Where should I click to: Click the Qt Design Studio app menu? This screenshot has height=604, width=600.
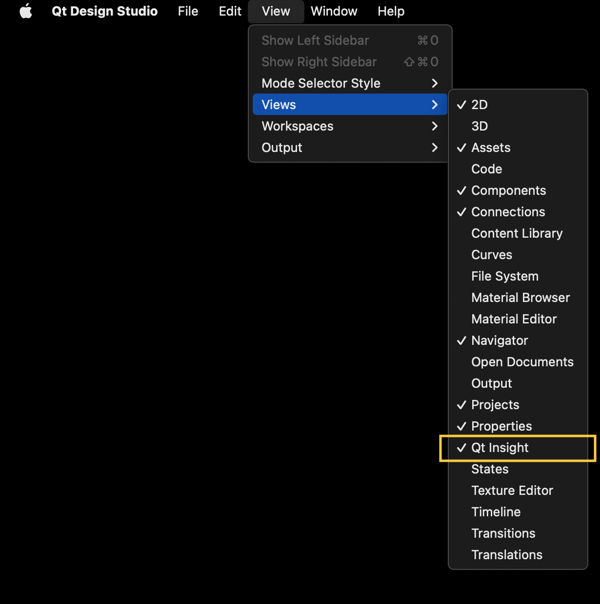[x=105, y=11]
